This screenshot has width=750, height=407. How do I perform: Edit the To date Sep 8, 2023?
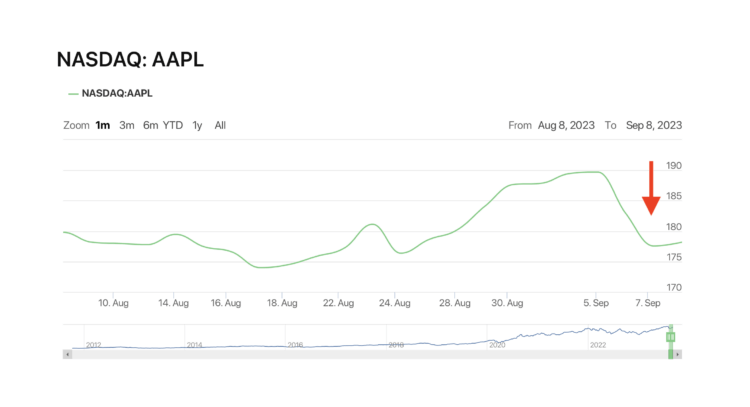[654, 125]
